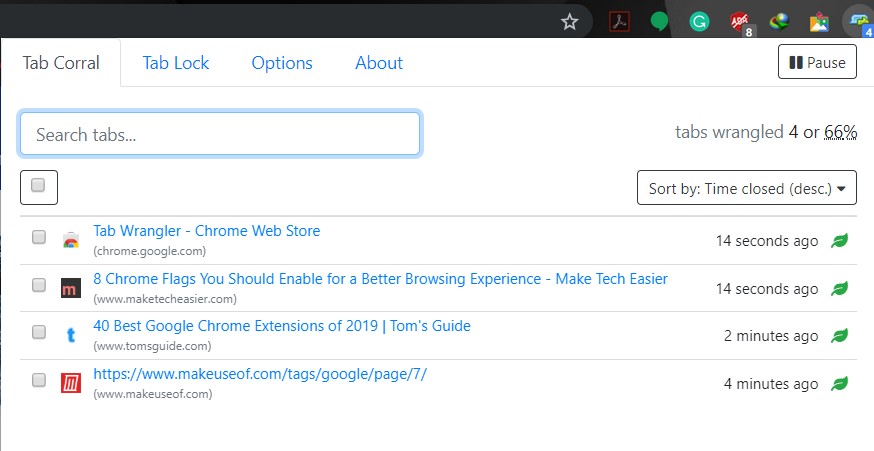Click green leaf icon for Tab Wrangler row
Screen dimensions: 874x451
(839, 240)
